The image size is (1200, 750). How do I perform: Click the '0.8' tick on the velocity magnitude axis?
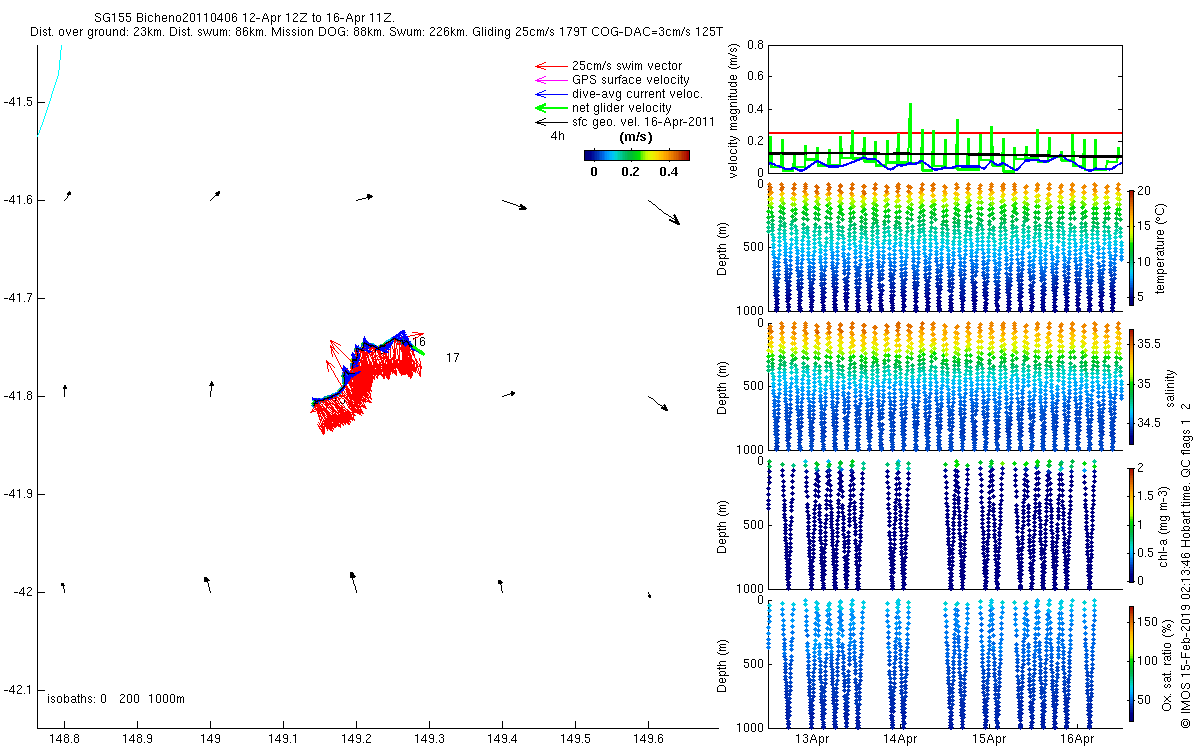coord(755,46)
